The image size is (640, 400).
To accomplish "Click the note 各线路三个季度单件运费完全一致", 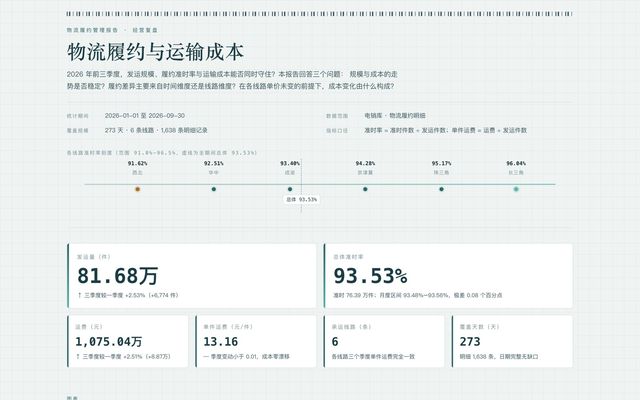I will click(x=373, y=357).
